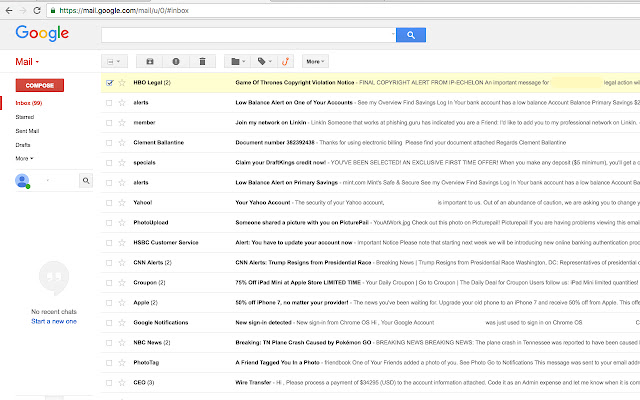Screen dimensions: 640x400
Task: Check the CNN Alerts email checkbox
Action: pos(109,263)
